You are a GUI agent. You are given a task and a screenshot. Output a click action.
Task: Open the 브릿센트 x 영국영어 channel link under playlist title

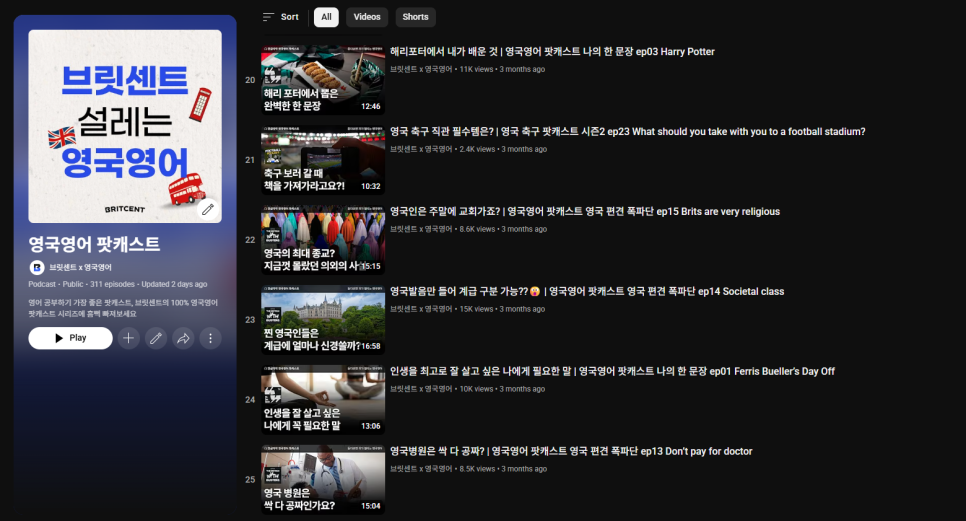pos(80,267)
